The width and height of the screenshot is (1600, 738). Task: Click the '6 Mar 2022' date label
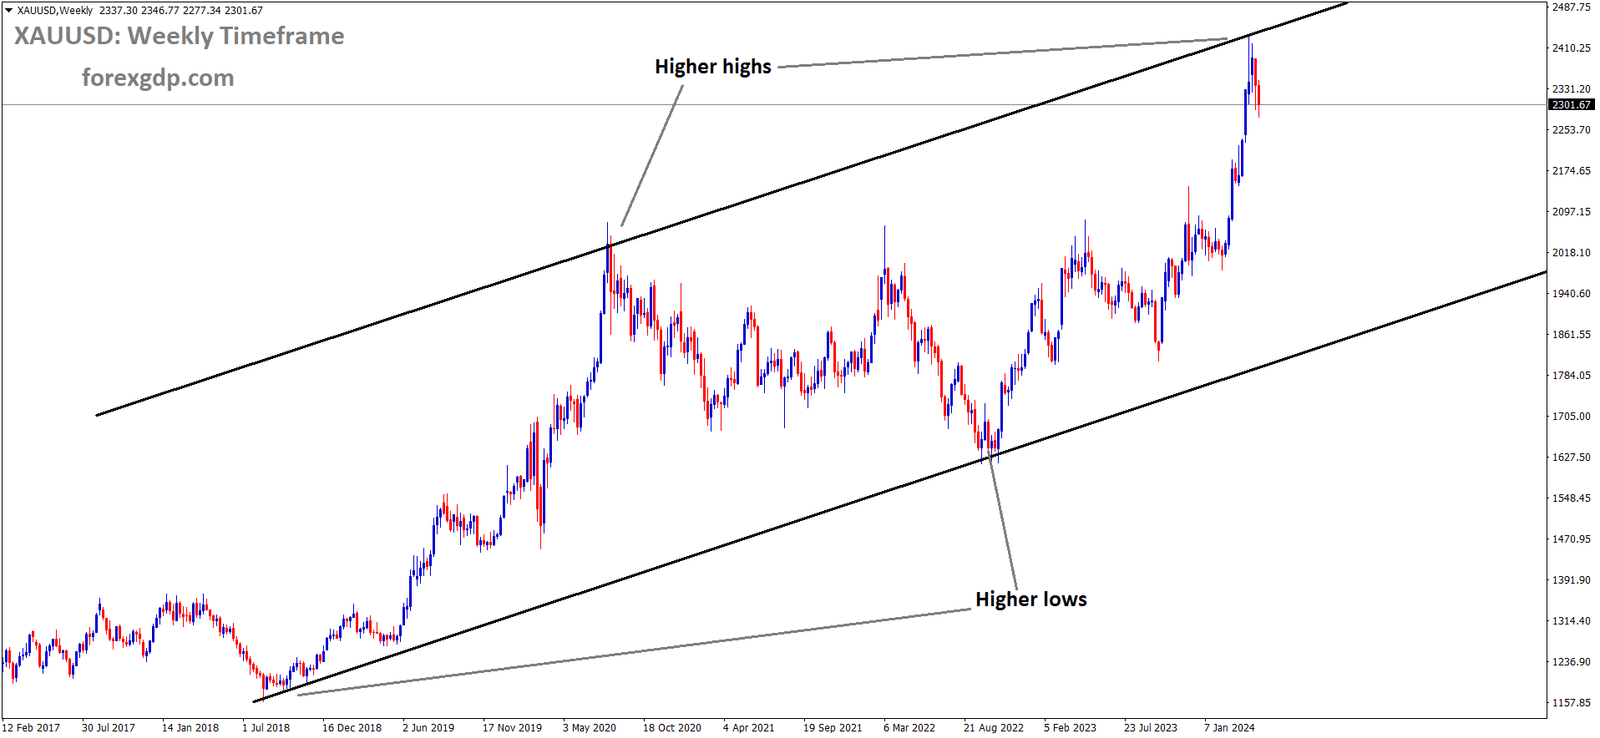click(909, 728)
